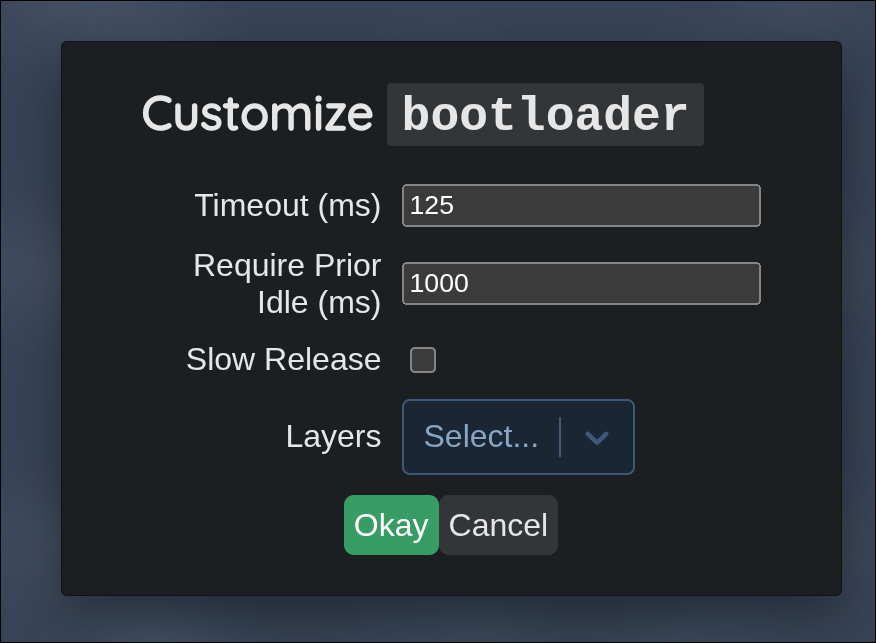Click the "Customize" heading text
876x643 pixels.
[x=257, y=114]
